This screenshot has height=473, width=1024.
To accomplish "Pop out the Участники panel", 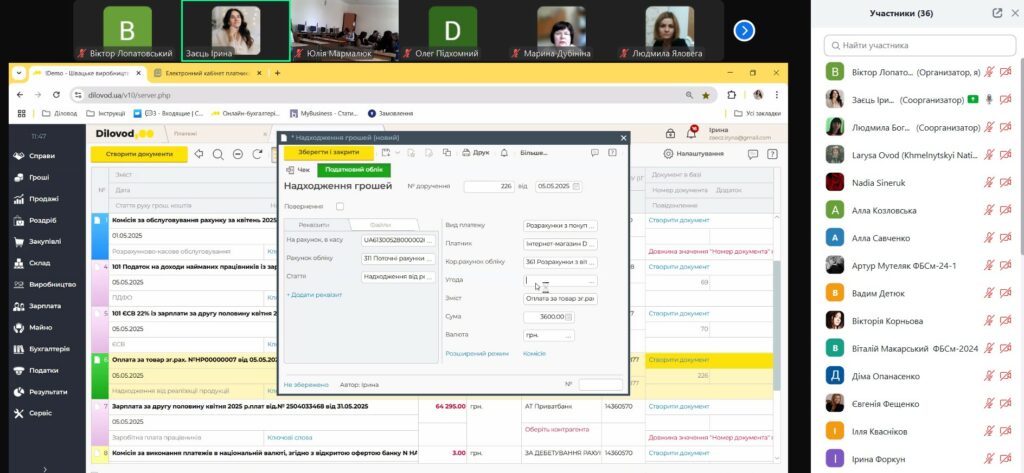I will [x=997, y=12].
